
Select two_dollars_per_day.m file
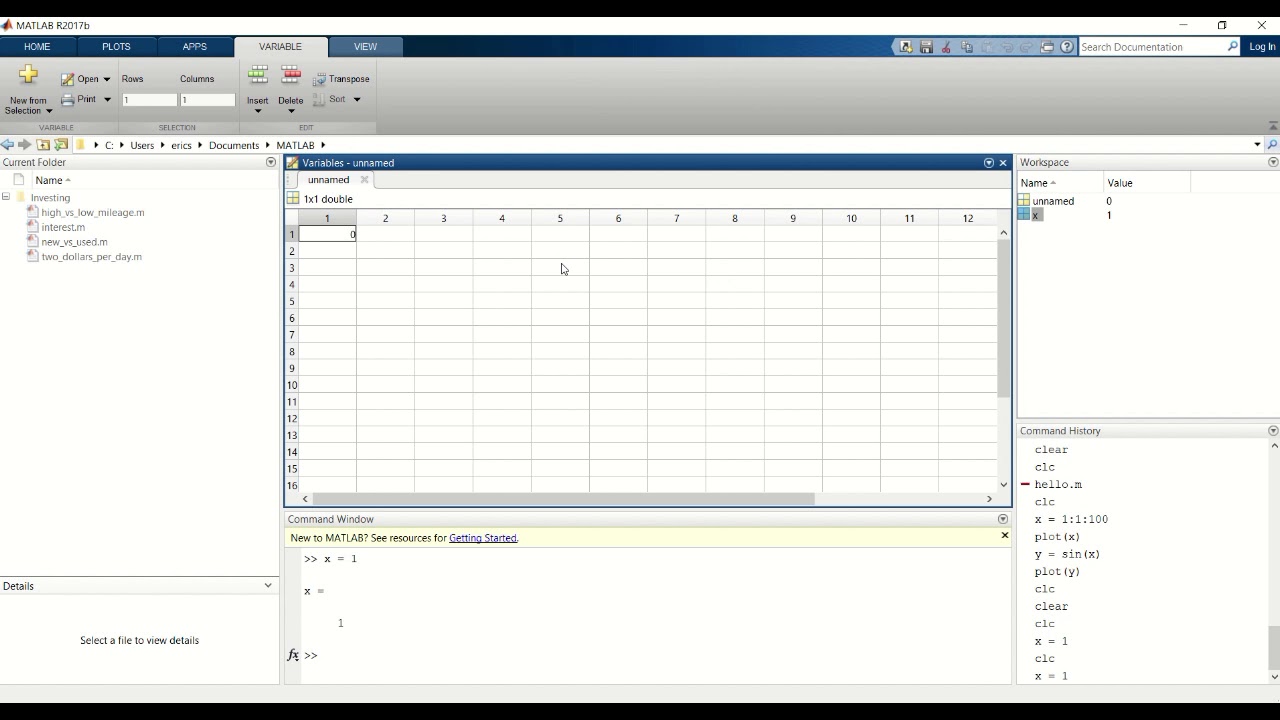tap(91, 257)
